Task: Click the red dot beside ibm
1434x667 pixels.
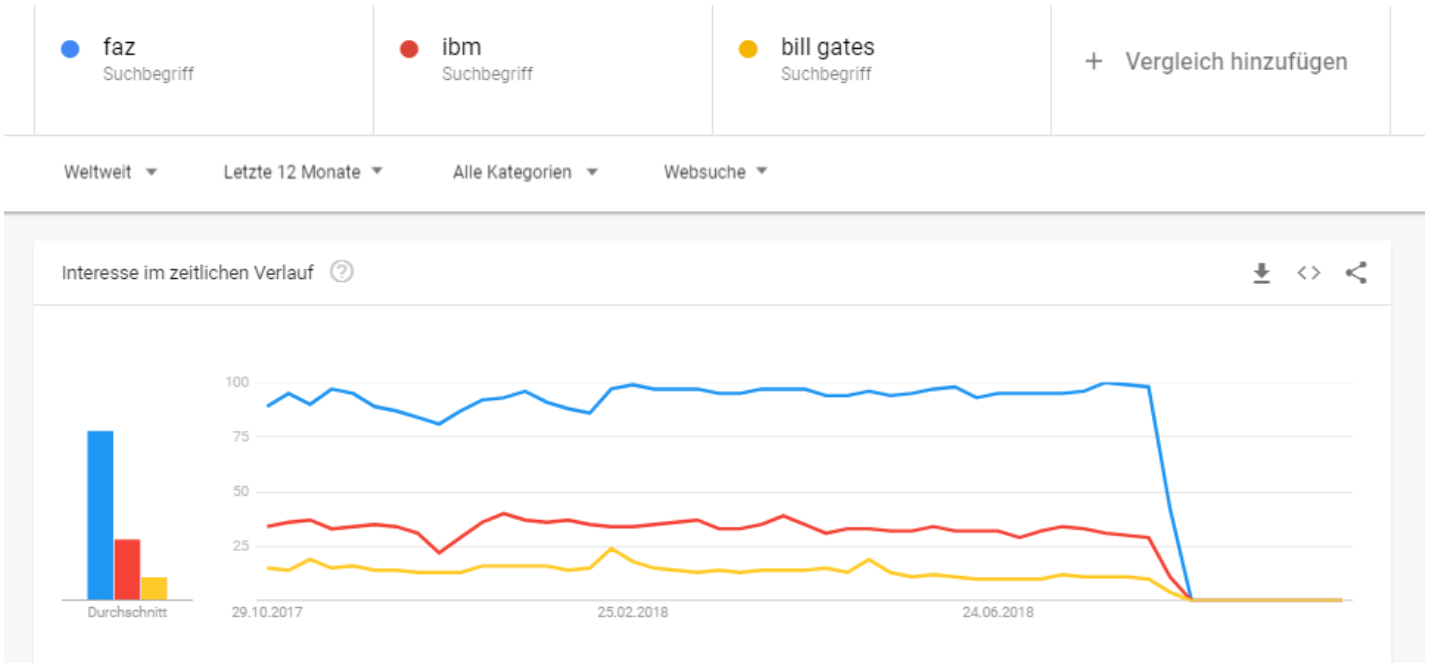Action: [x=409, y=49]
